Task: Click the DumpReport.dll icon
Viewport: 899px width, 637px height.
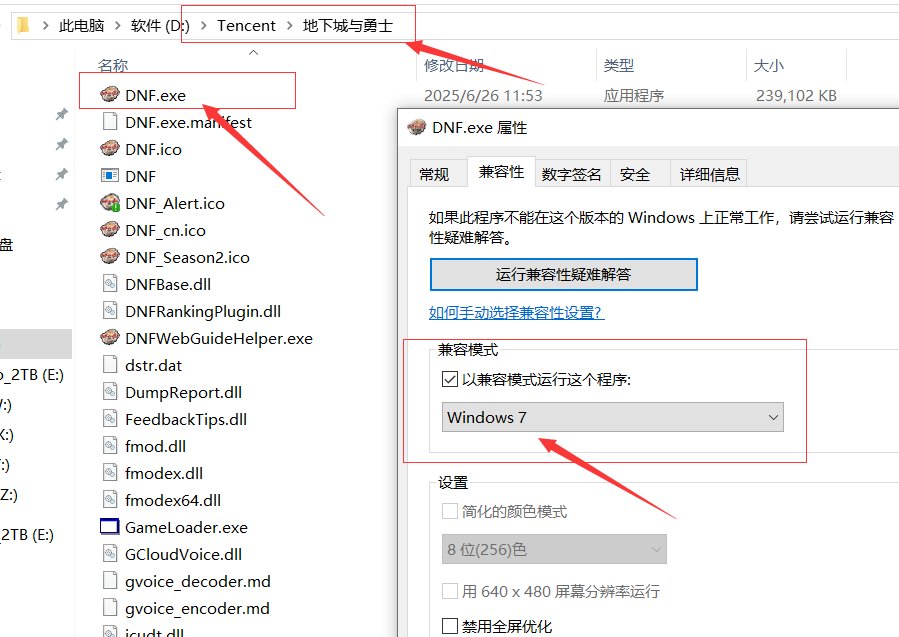Action: coord(110,391)
